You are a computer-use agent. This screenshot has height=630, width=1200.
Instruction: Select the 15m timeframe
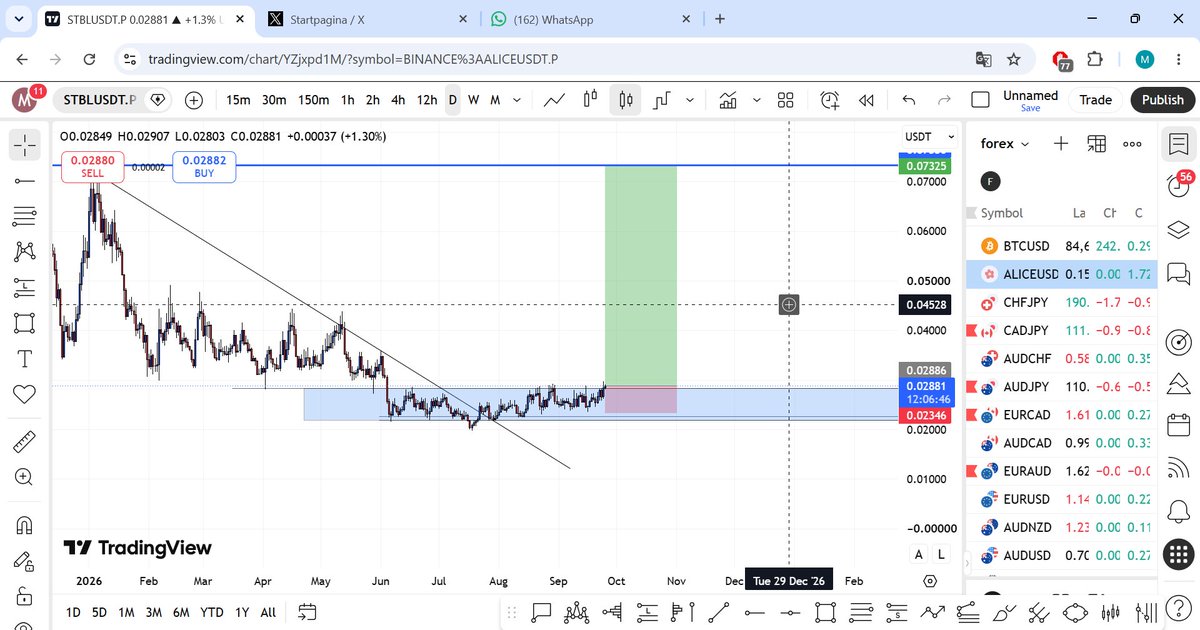pos(238,100)
